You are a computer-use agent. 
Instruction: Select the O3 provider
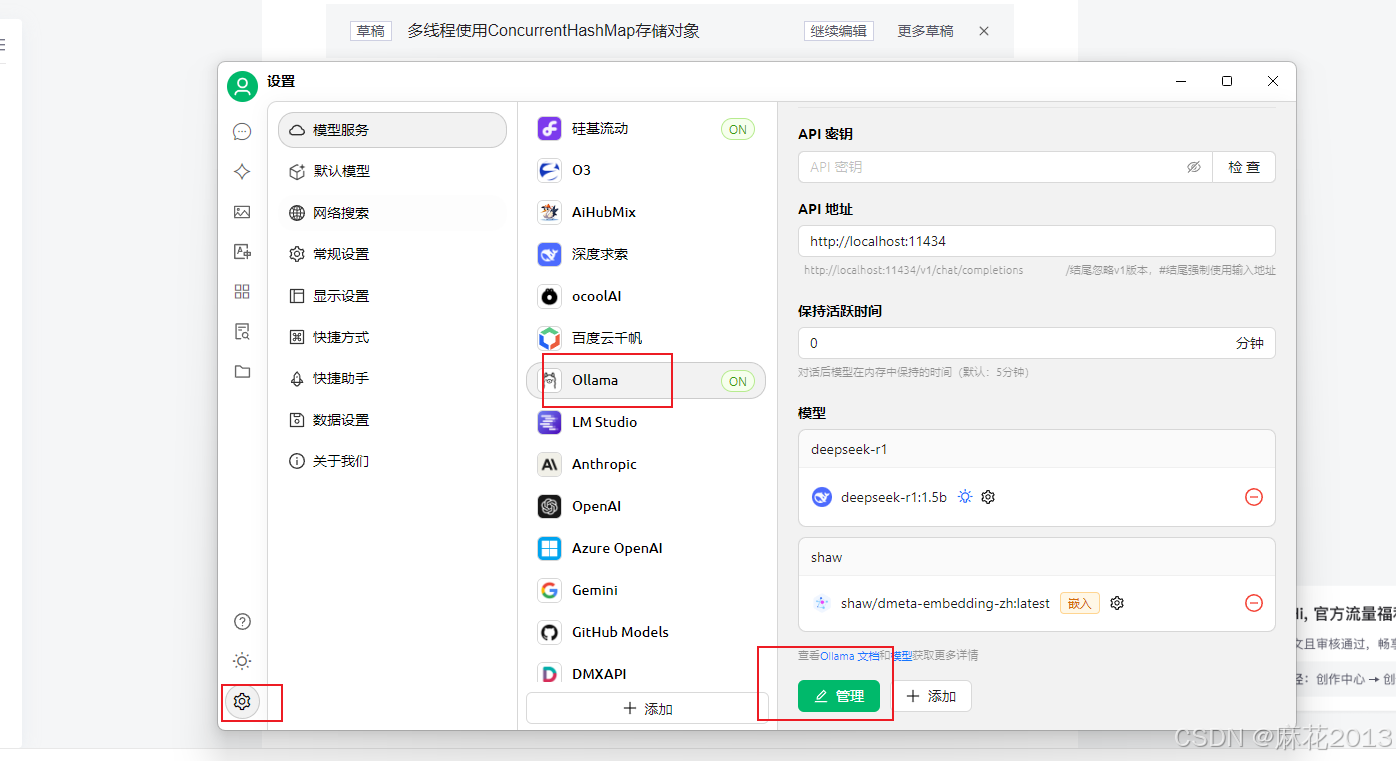(646, 171)
